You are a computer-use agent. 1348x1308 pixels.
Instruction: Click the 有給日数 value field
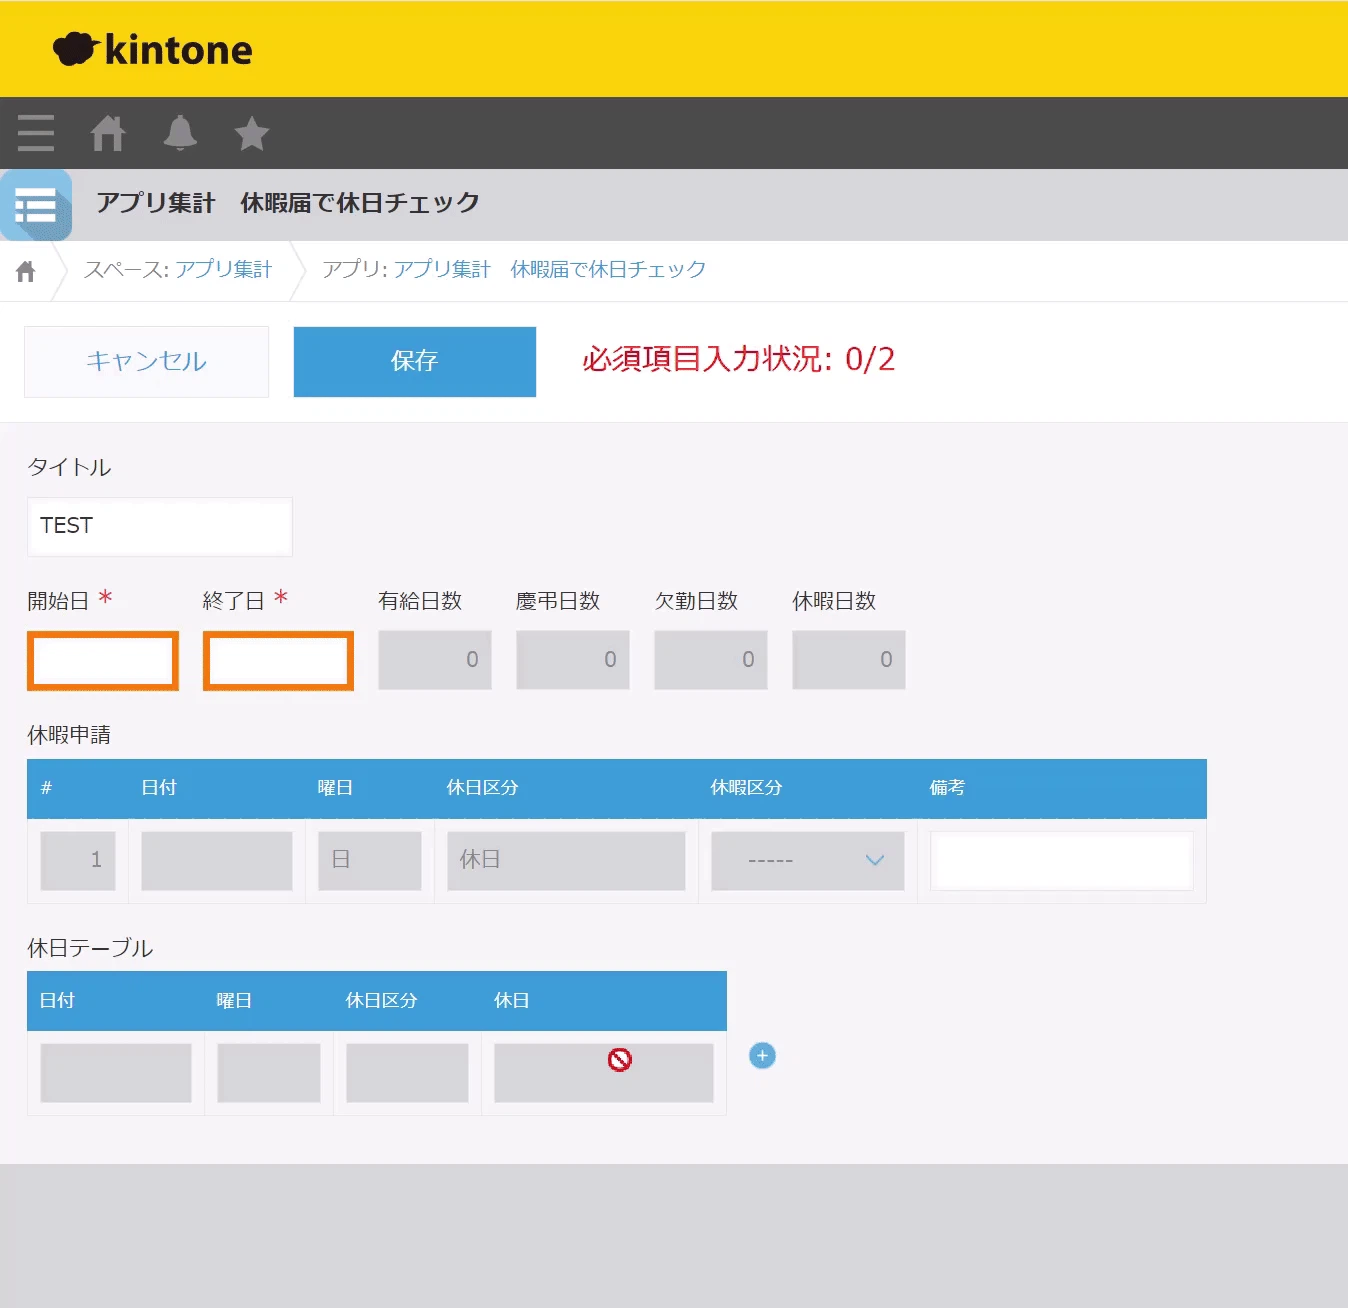(435, 660)
